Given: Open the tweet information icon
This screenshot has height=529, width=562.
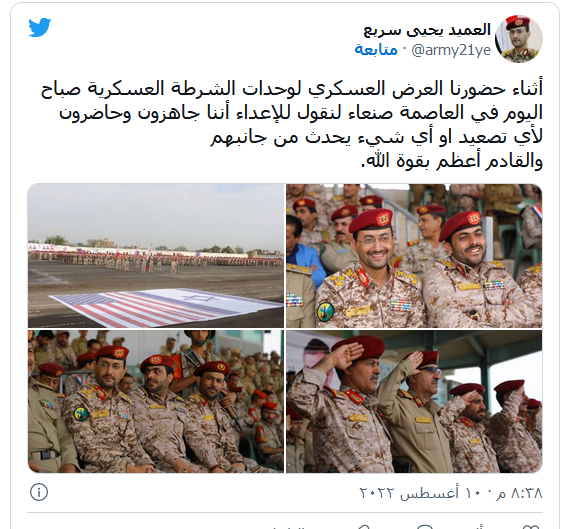Looking at the screenshot, I should [x=39, y=492].
